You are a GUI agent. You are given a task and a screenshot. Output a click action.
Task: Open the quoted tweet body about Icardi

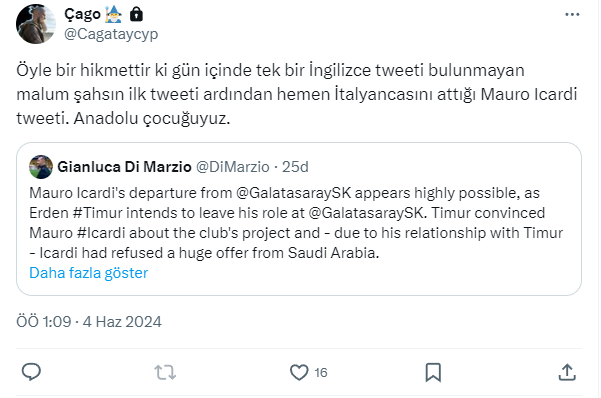296,223
